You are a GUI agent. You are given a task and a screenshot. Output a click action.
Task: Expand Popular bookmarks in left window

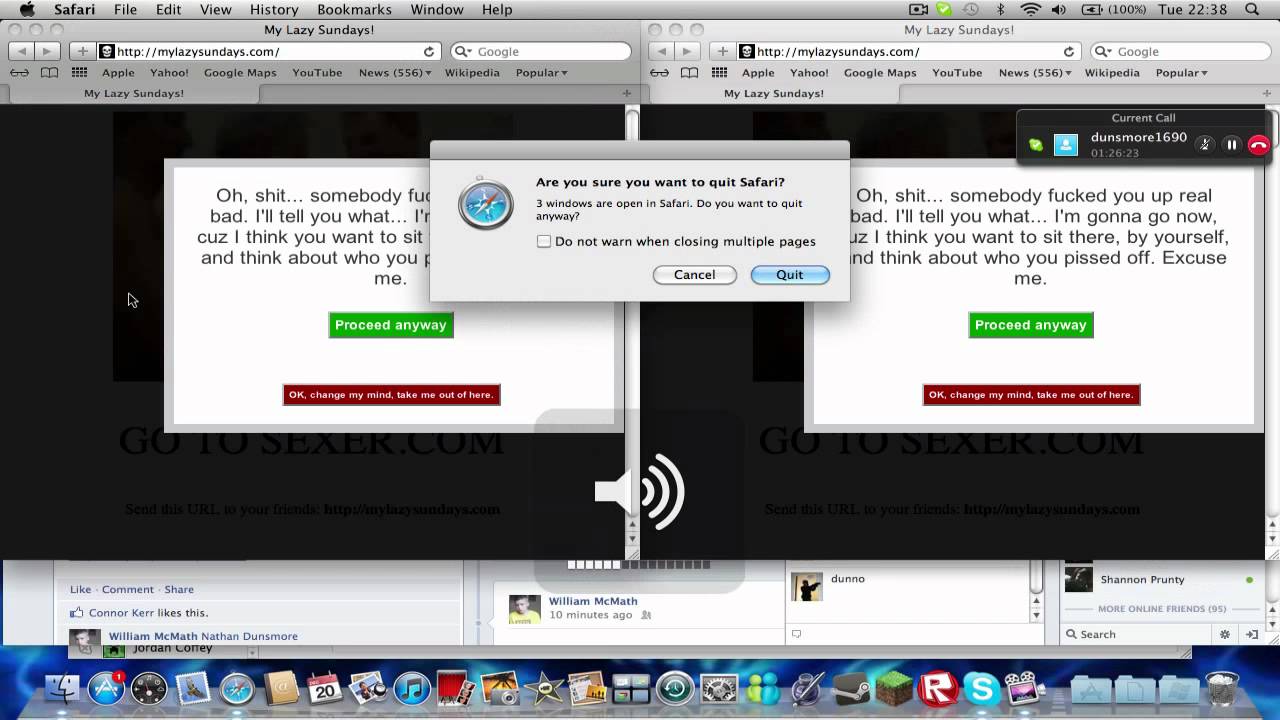point(541,73)
